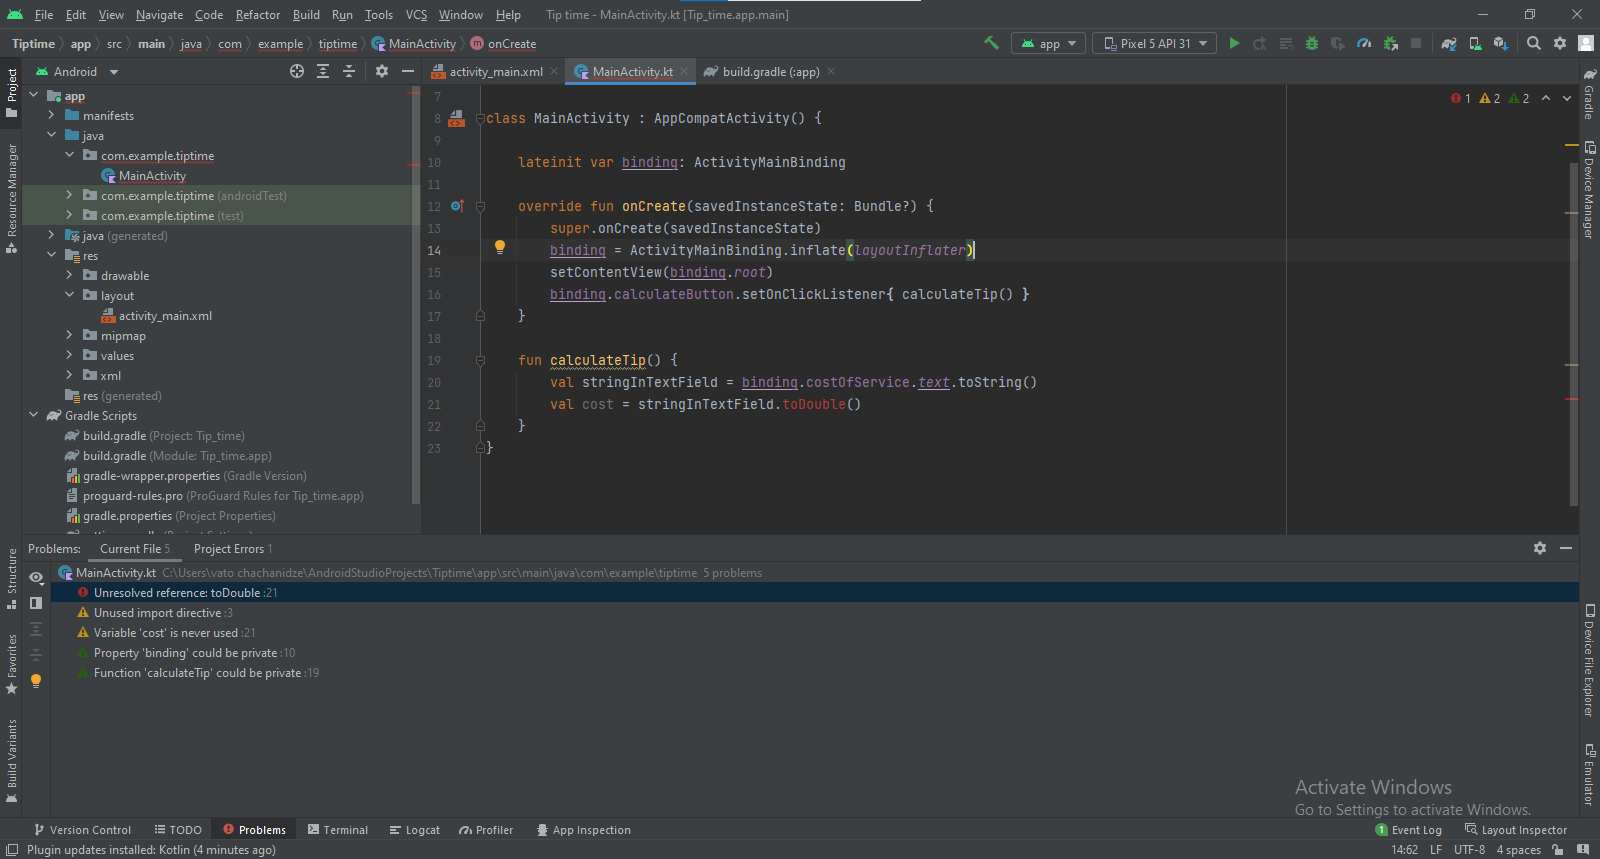
Task: Toggle the Gradle side panel
Action: (x=1589, y=93)
